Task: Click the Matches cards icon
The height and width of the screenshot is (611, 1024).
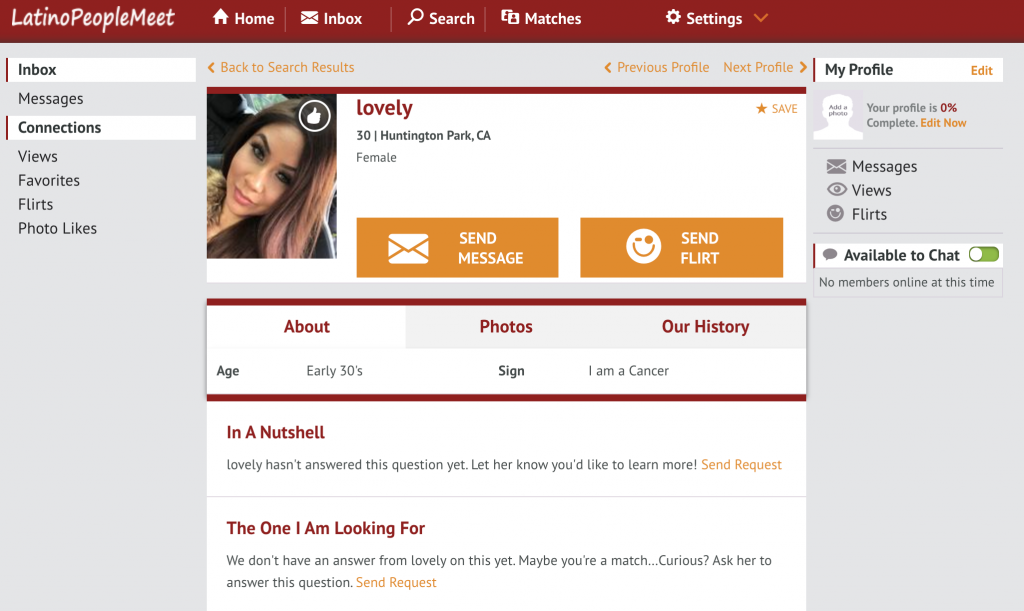Action: 510,17
